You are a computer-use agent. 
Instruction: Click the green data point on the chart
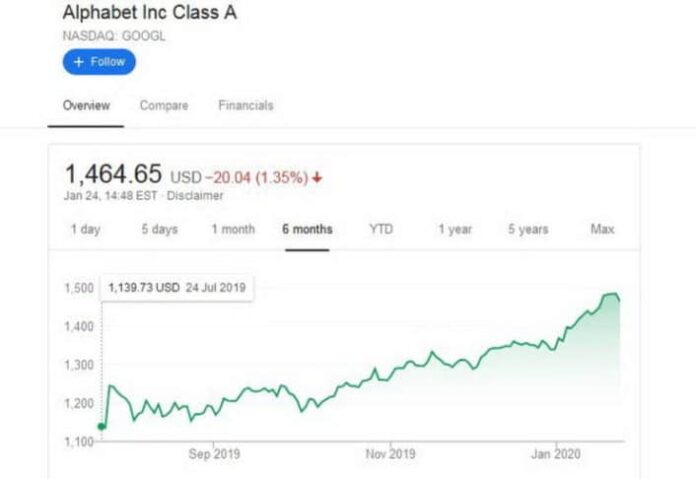coord(102,427)
